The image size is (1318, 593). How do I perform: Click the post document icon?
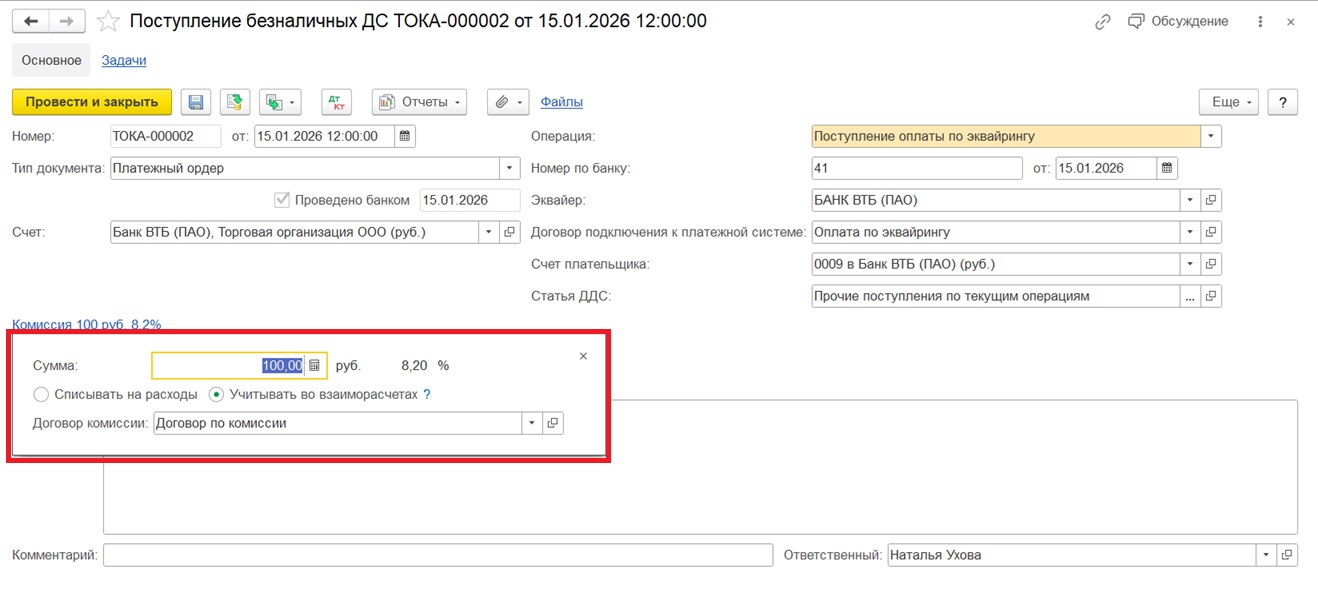pos(235,102)
